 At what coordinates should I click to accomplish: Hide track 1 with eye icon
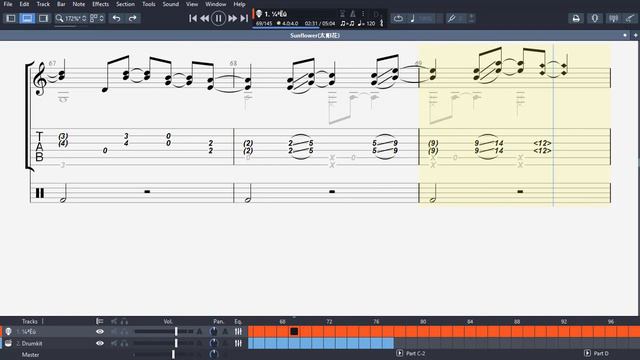(100, 331)
